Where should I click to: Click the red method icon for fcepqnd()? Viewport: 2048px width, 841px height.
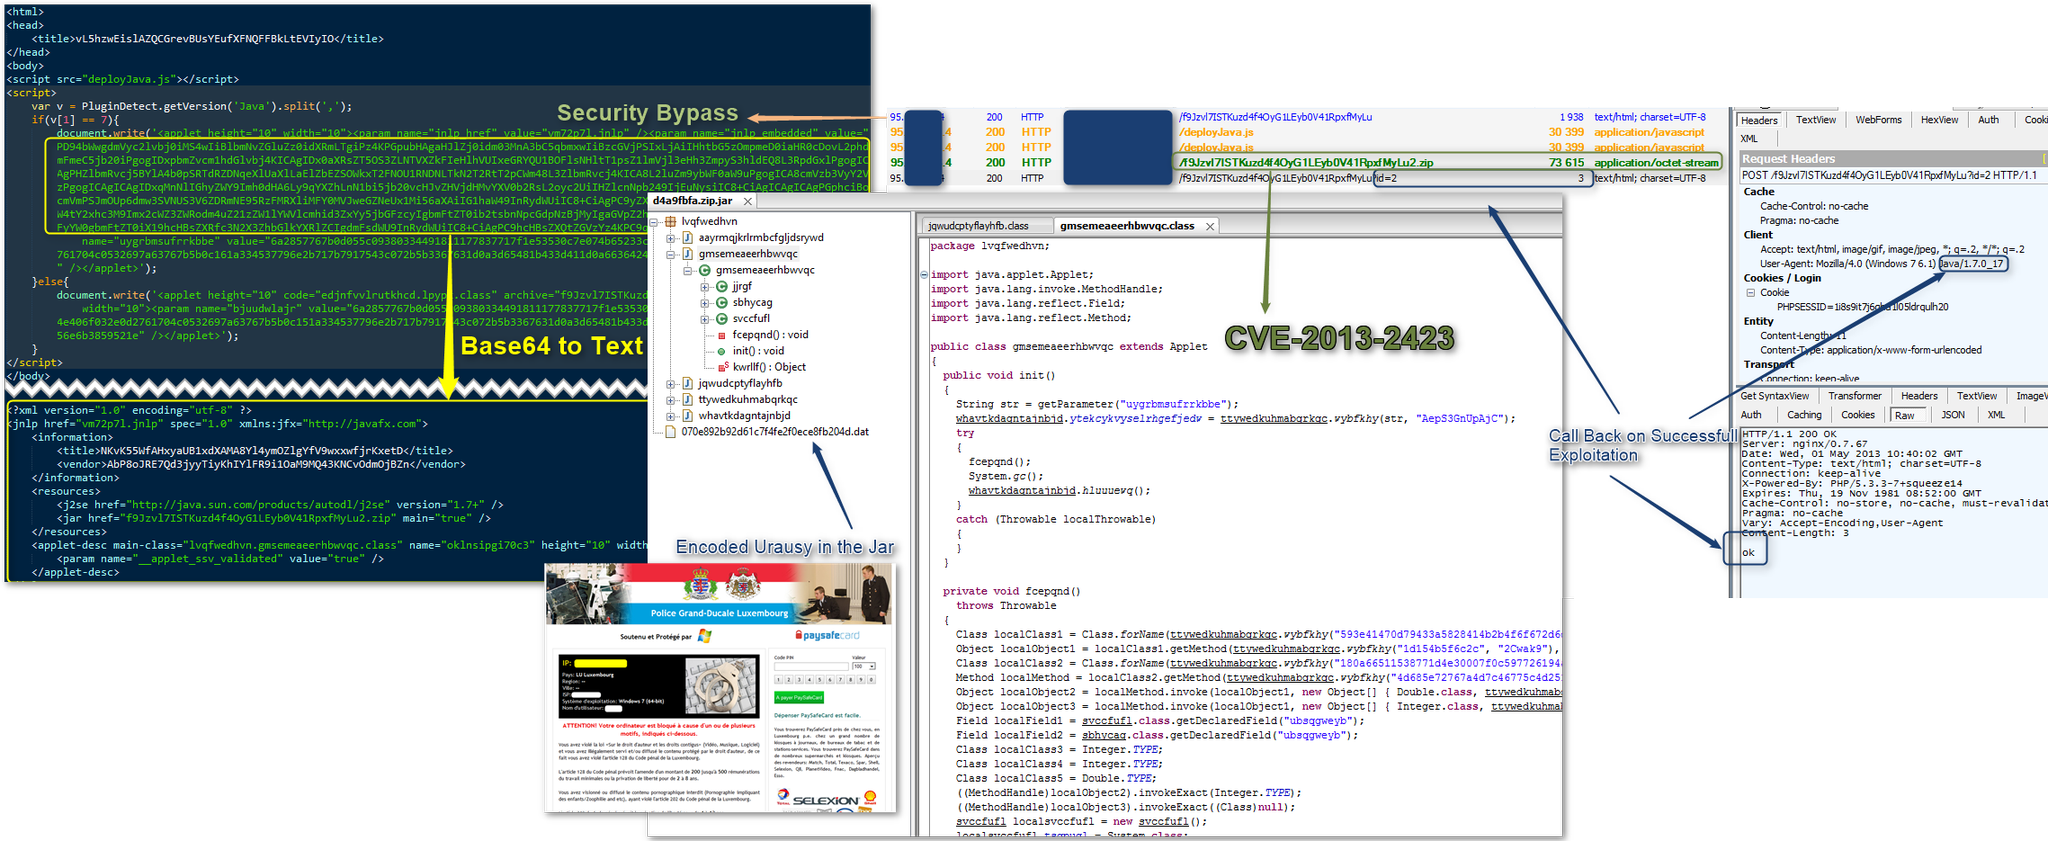pyautogui.click(x=722, y=335)
